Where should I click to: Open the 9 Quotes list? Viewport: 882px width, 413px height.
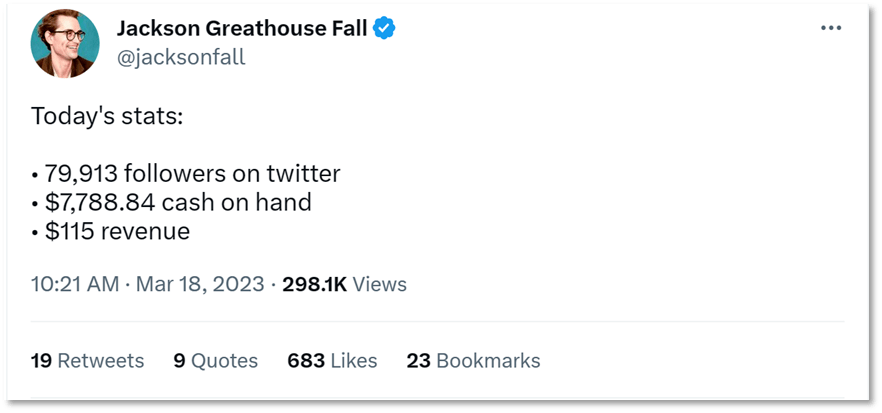tap(215, 361)
